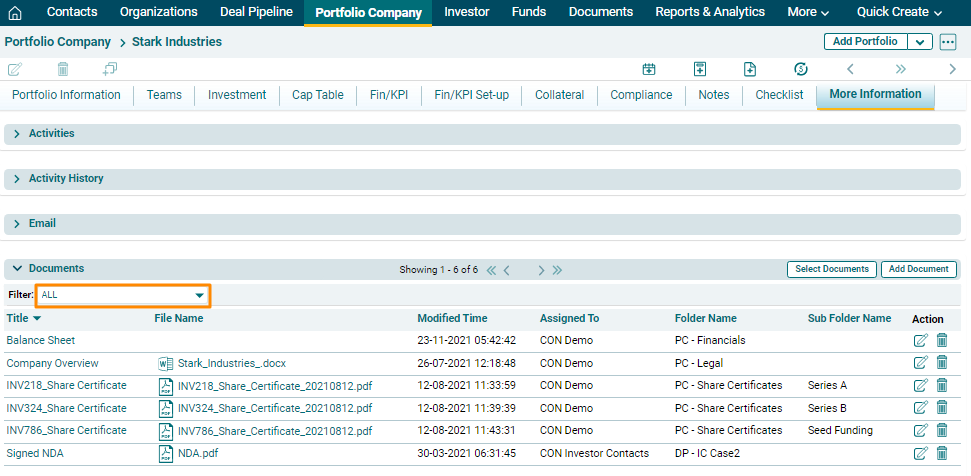This screenshot has height=476, width=971.
Task: Click the Stark_Industries docx Word icon
Action: point(166,363)
